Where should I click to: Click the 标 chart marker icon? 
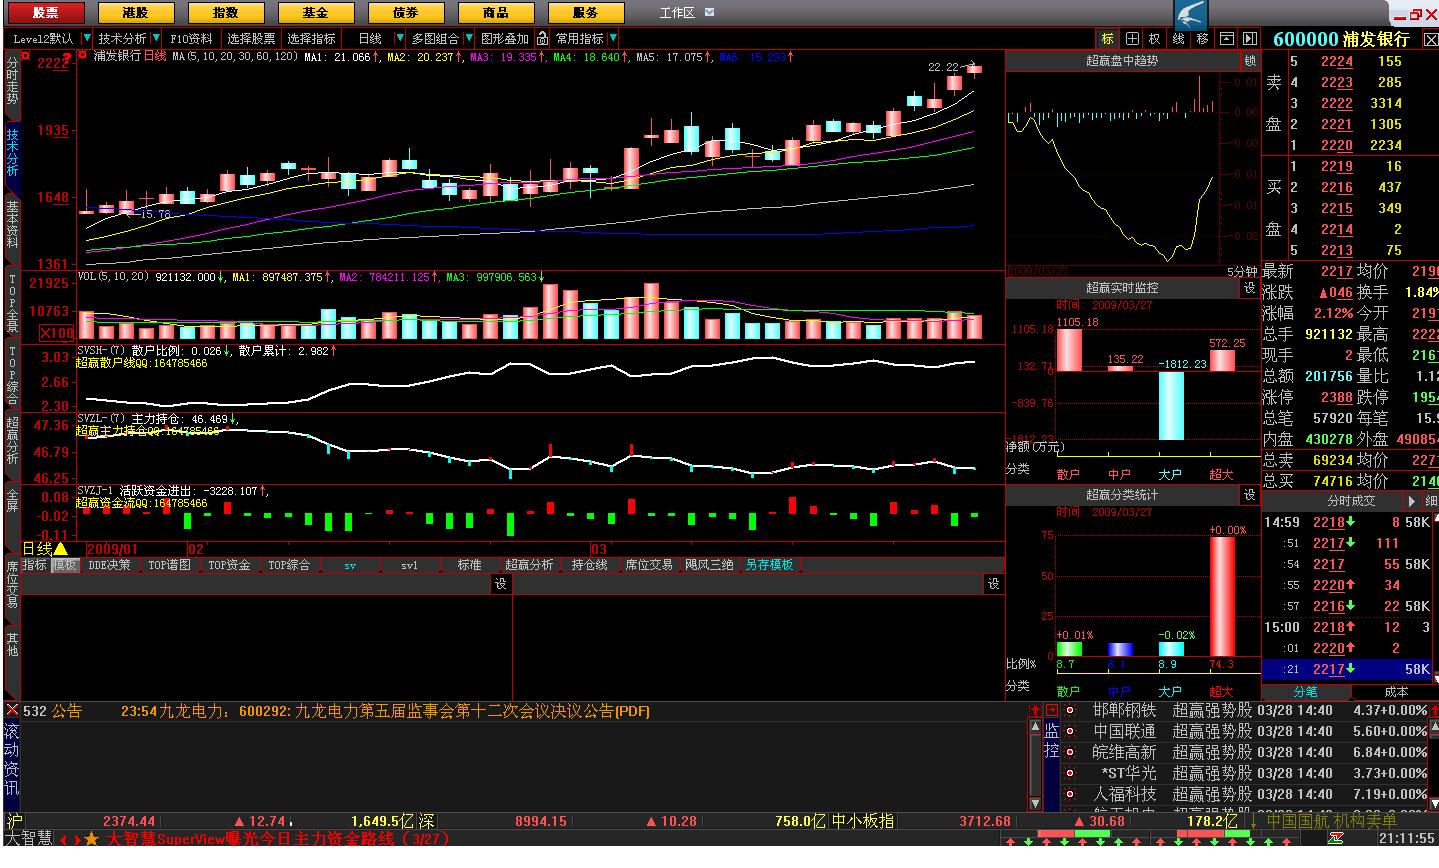(x=1108, y=39)
